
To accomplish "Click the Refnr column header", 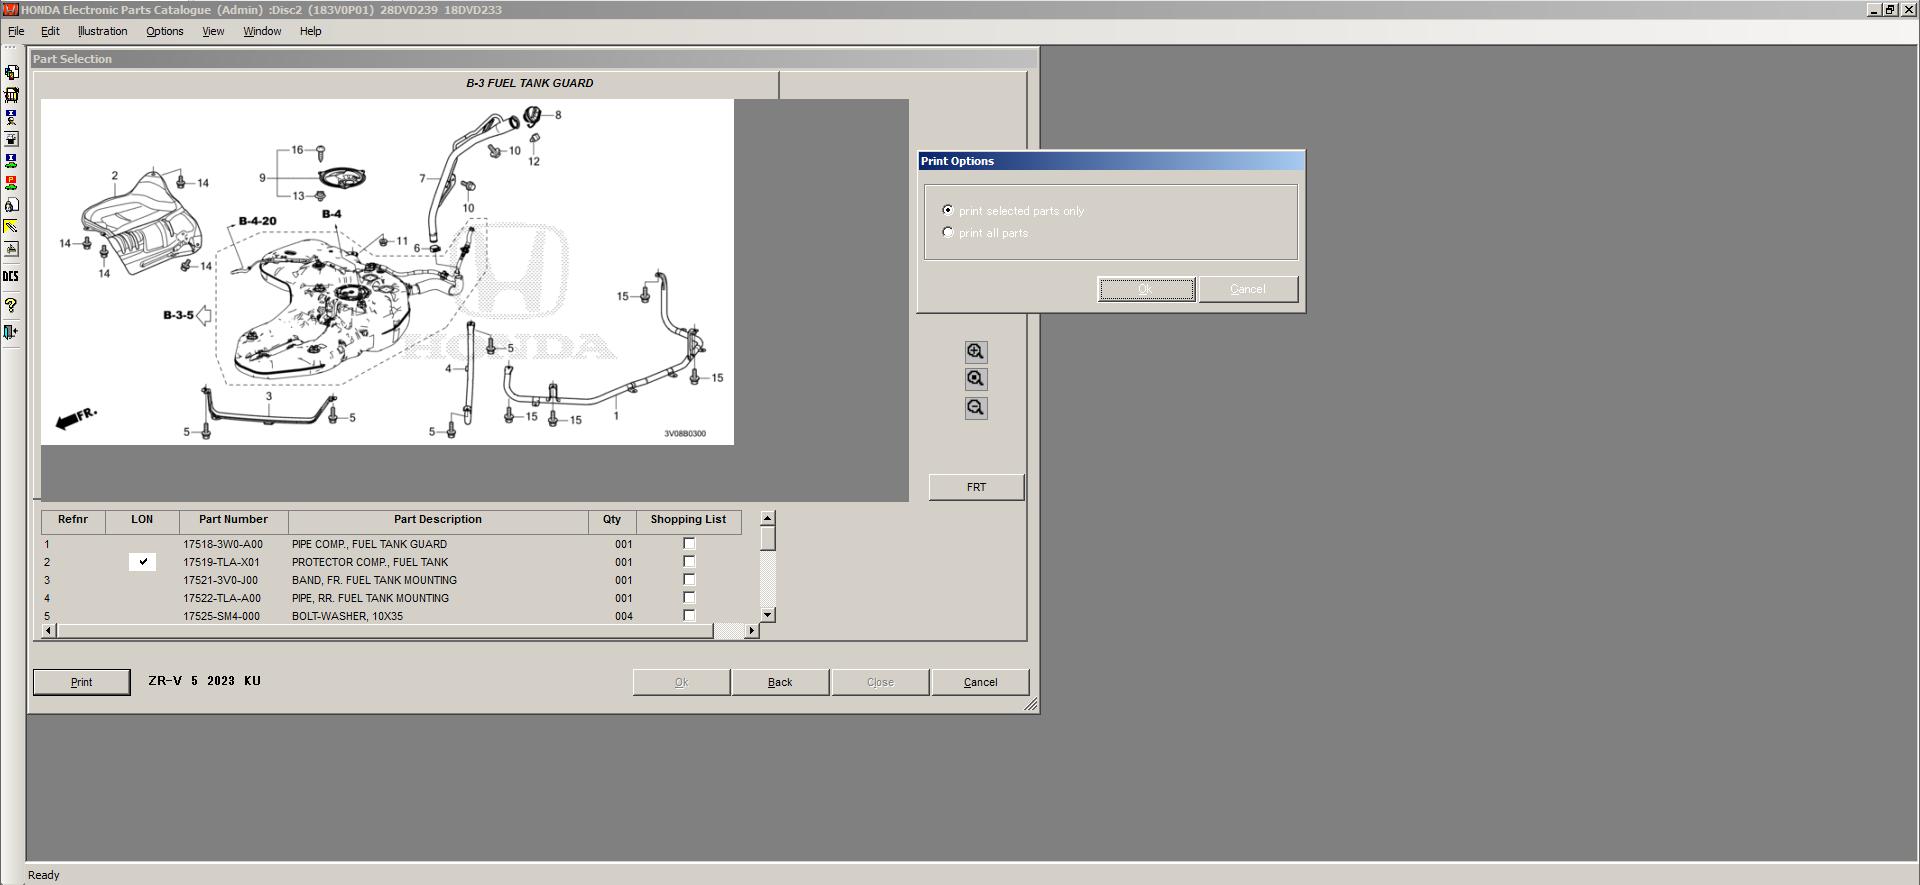I will (73, 520).
